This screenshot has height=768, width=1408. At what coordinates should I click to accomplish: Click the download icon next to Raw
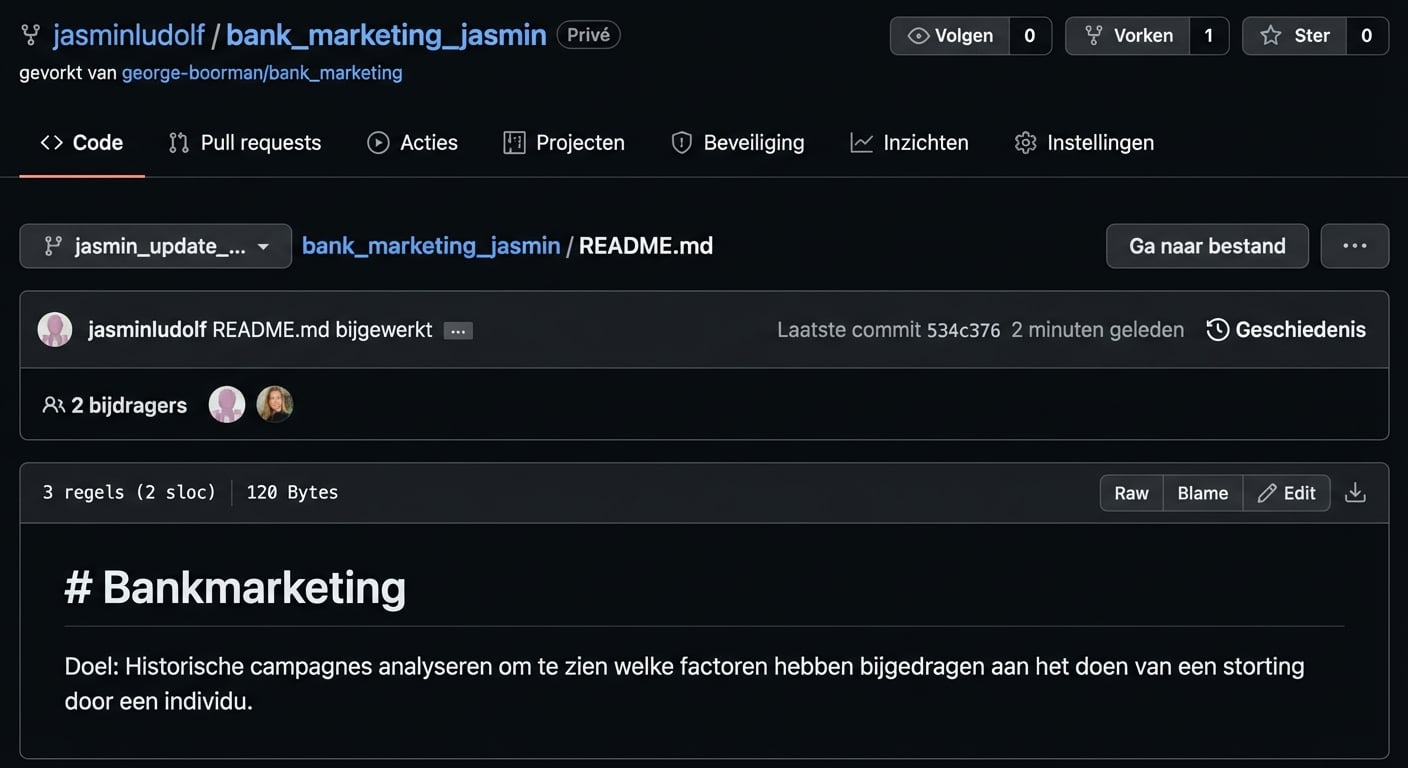click(1355, 492)
